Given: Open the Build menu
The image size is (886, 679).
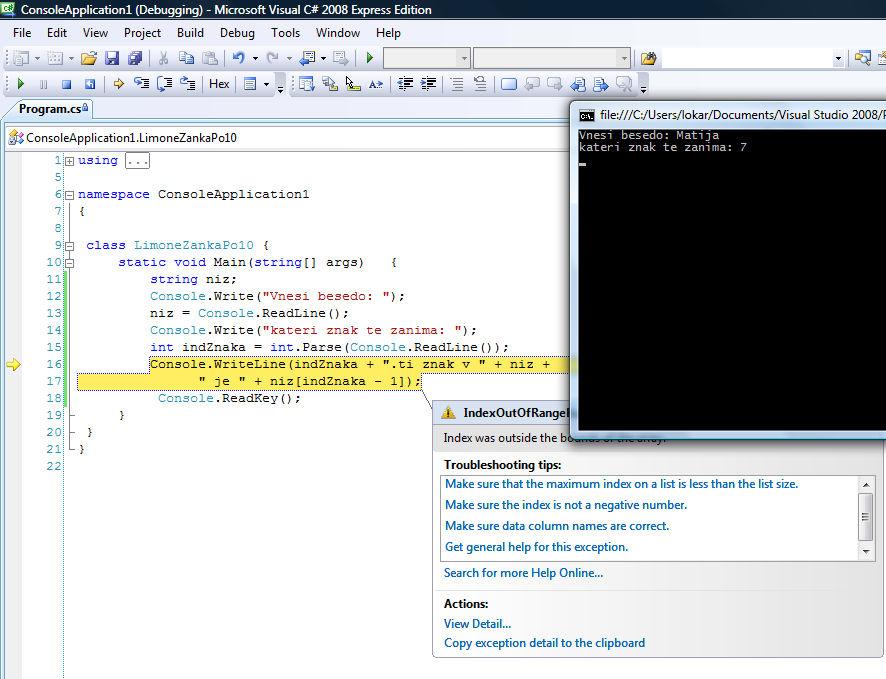Looking at the screenshot, I should pyautogui.click(x=190, y=33).
